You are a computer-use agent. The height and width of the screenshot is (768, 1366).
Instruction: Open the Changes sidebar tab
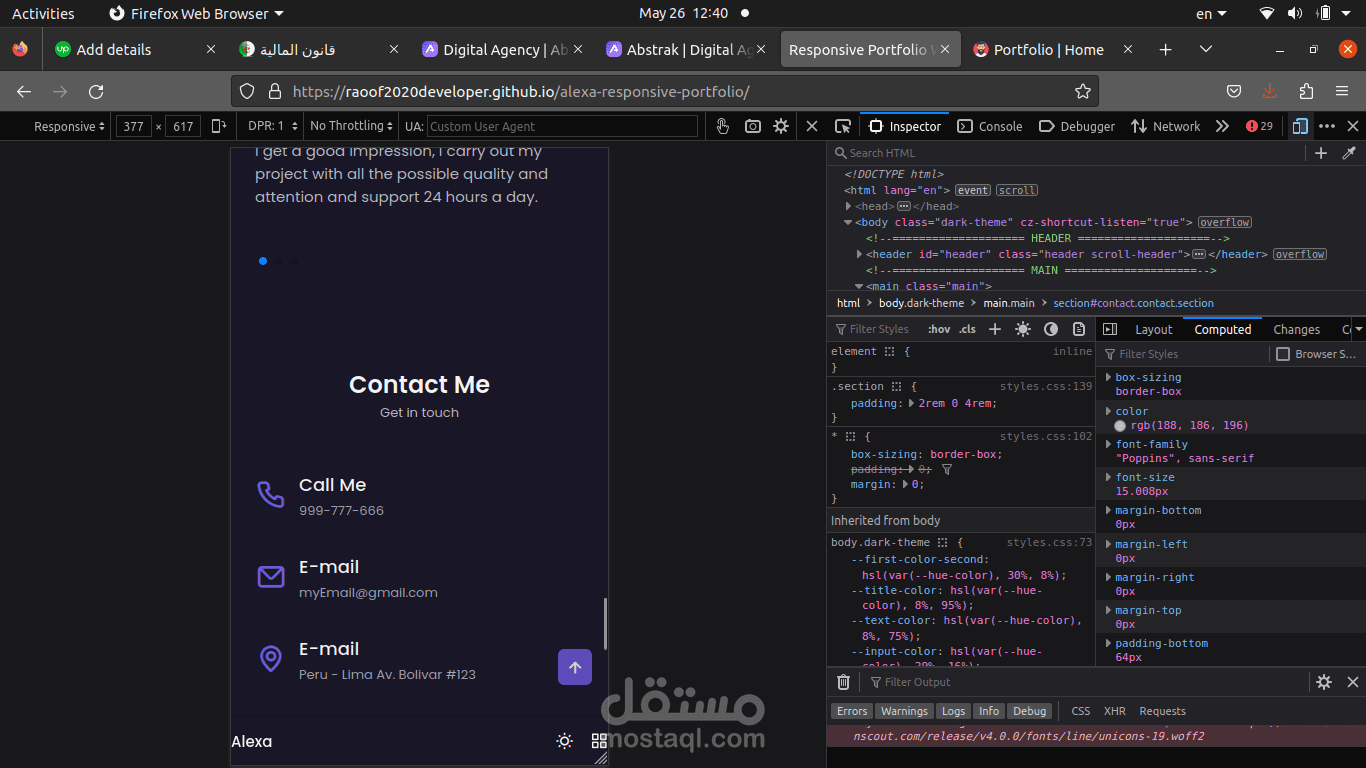[x=1296, y=329]
